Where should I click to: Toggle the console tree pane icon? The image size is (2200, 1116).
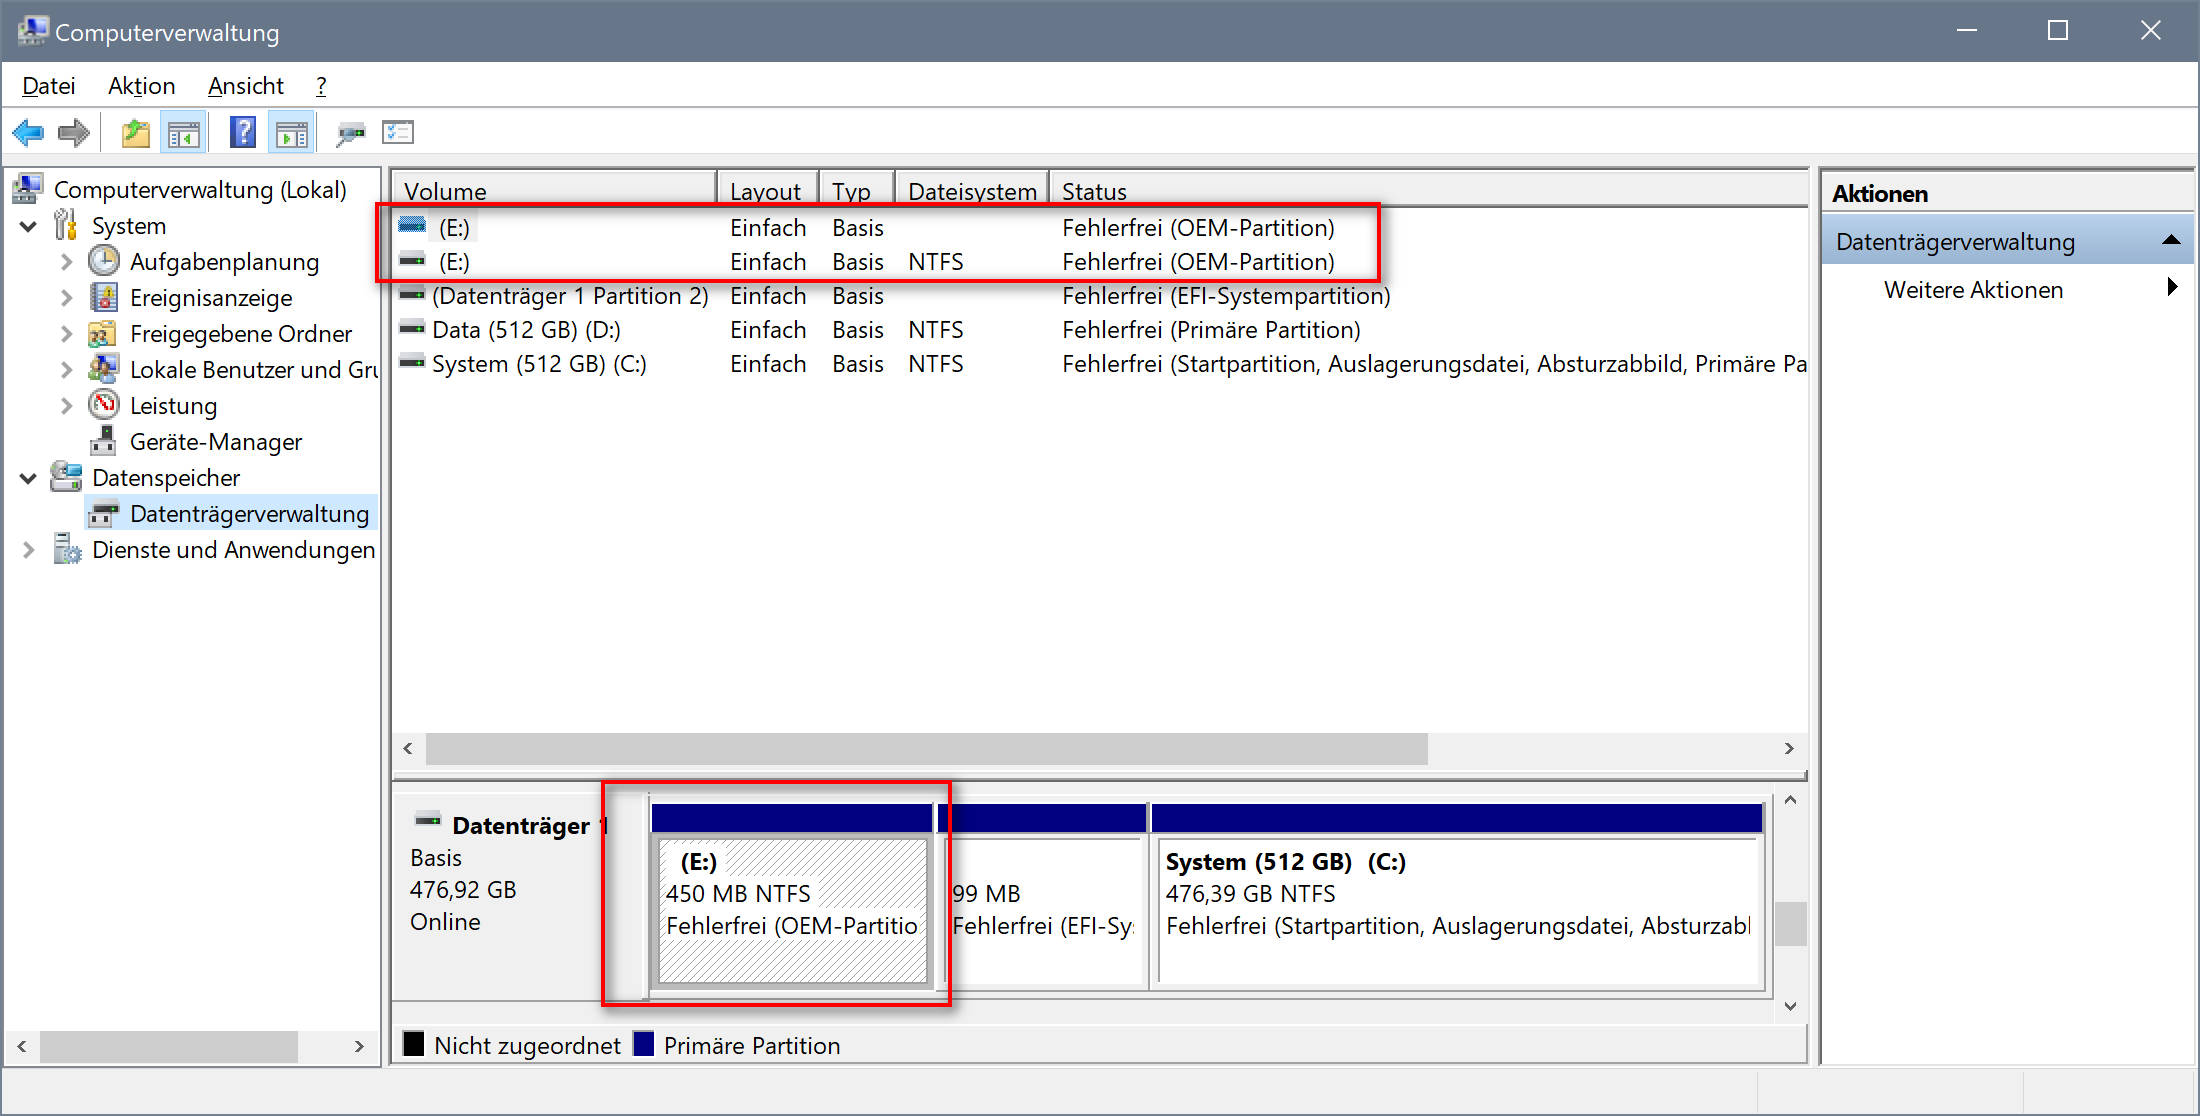184,132
